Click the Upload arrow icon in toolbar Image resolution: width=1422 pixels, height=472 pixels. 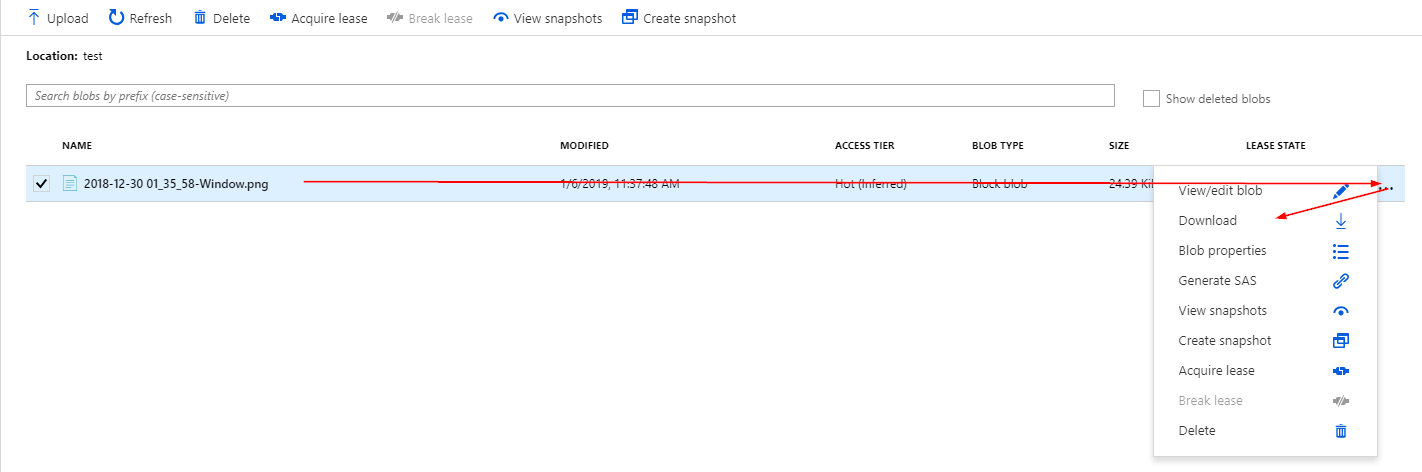(34, 18)
